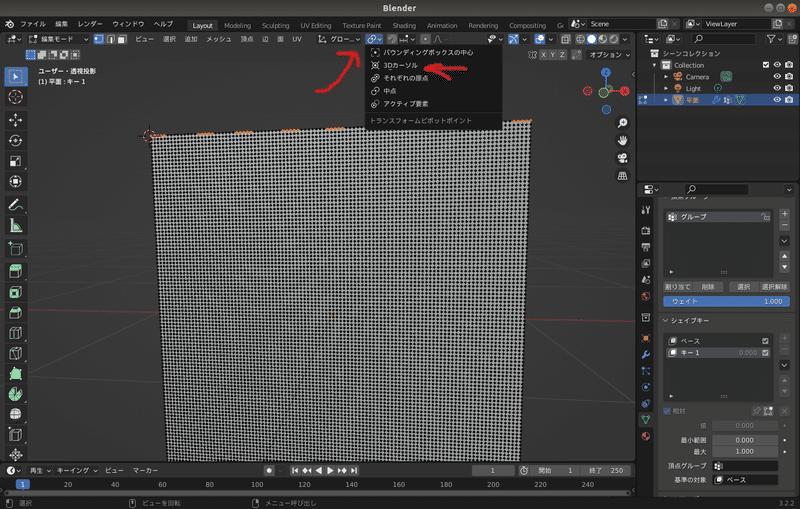Adjust 最小範囲 min value field
Screen dimensions: 800x509
pos(745,440)
